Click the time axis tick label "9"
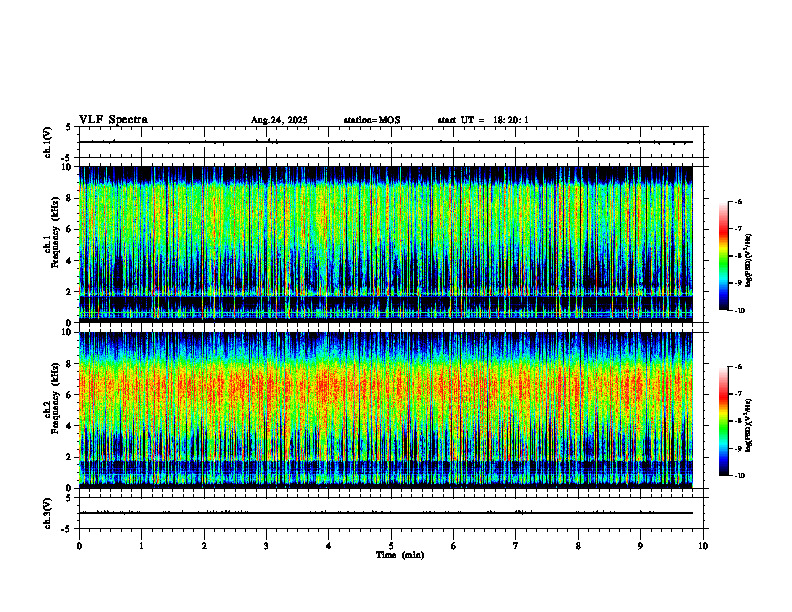Image resolution: width=792 pixels, height=612 pixels. [640, 546]
